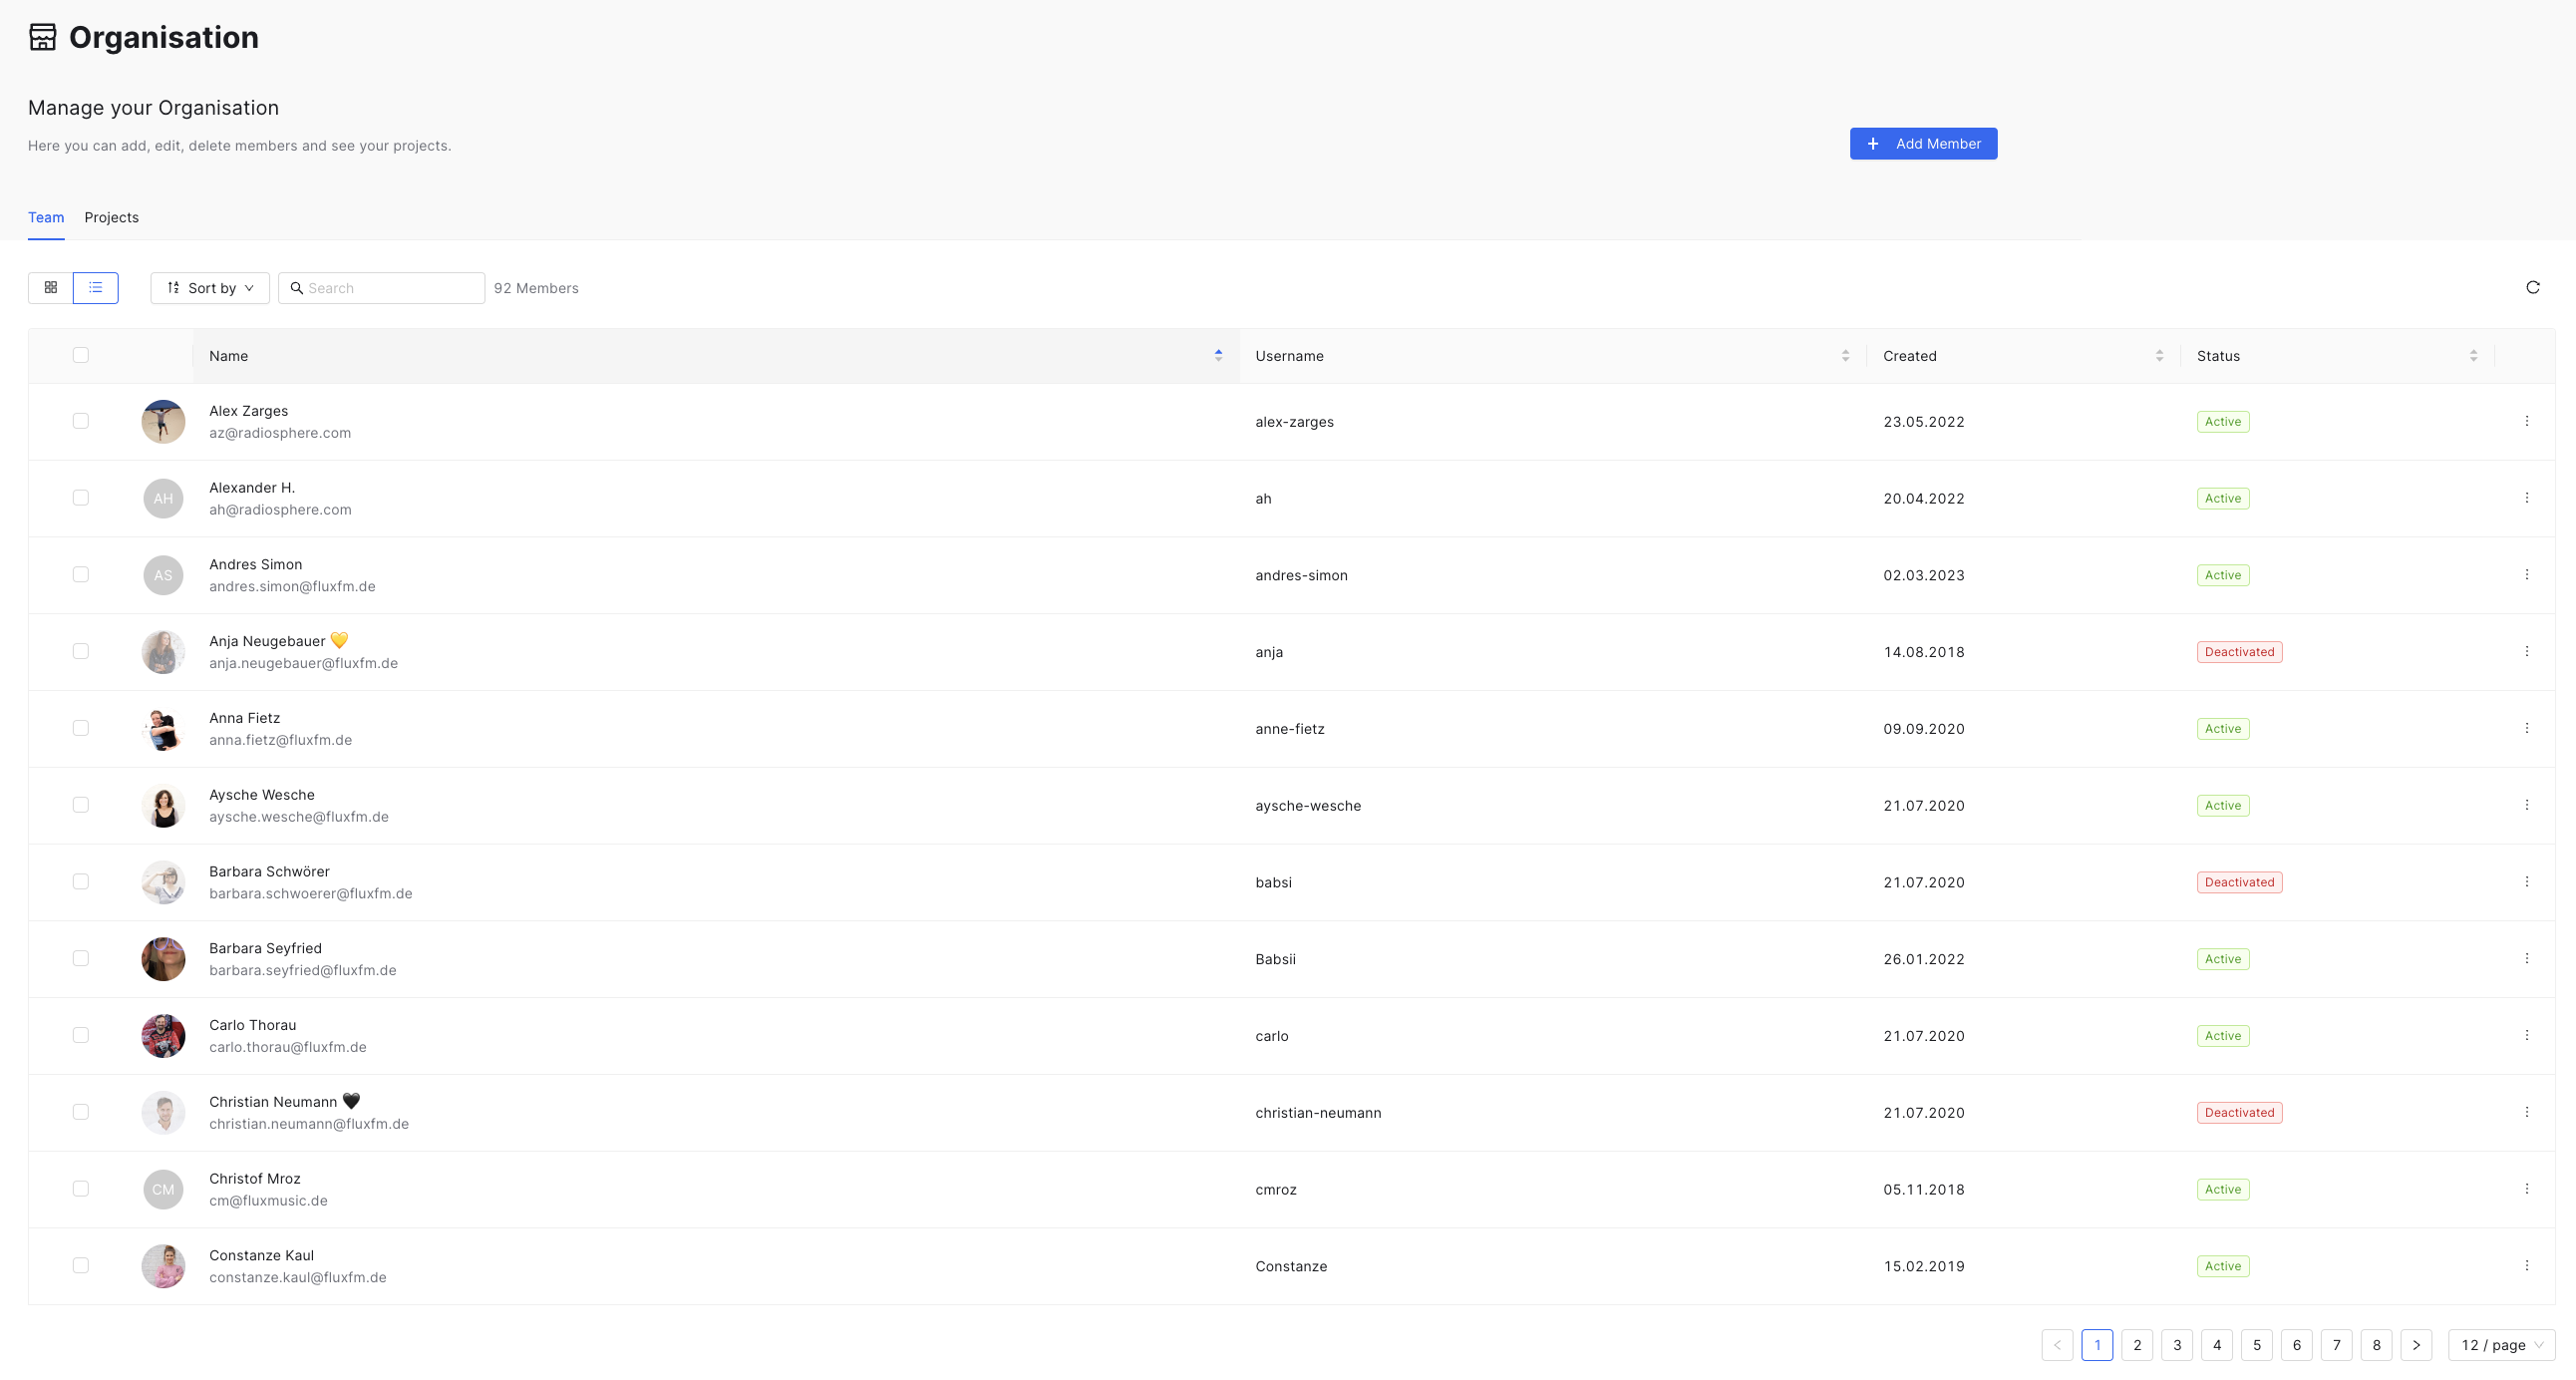Open row actions menu for Constanze Kaul
Screen dimensions: 2576x1380
[x=2527, y=1266]
